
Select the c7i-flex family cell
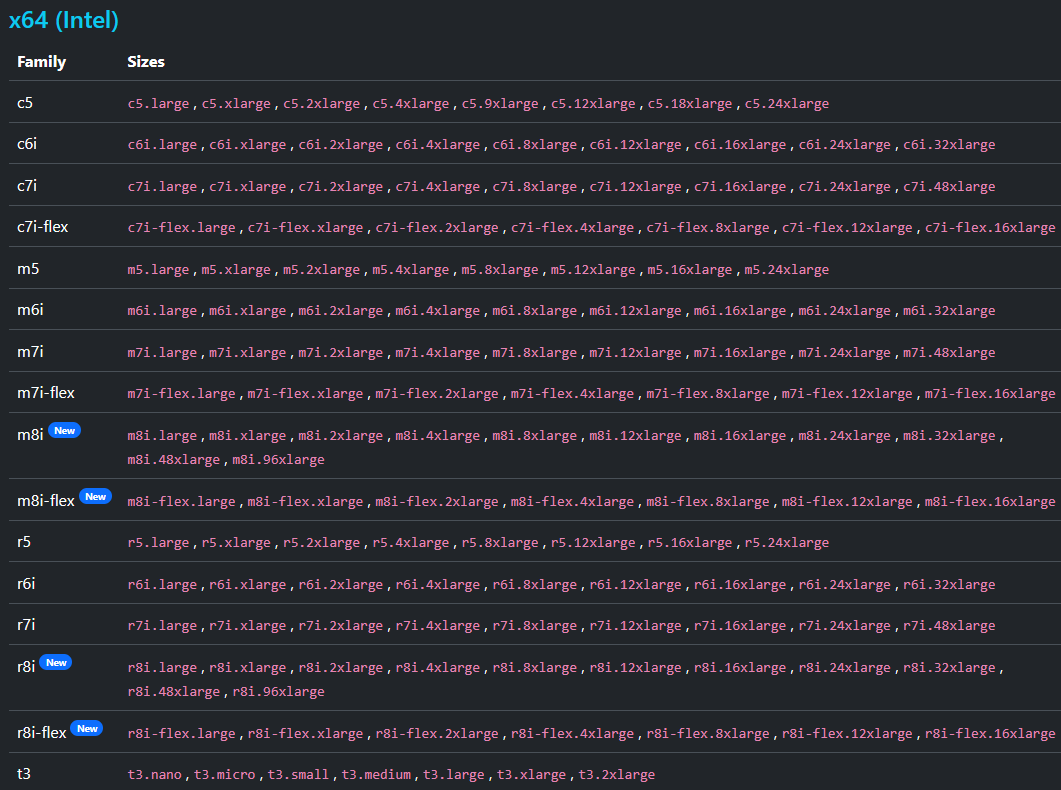(x=43, y=227)
